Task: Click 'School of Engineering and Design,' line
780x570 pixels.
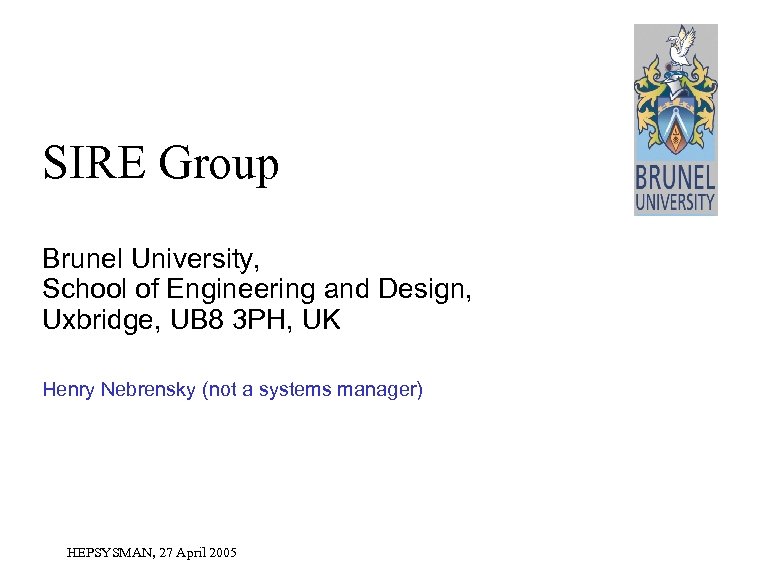Action: (x=257, y=289)
